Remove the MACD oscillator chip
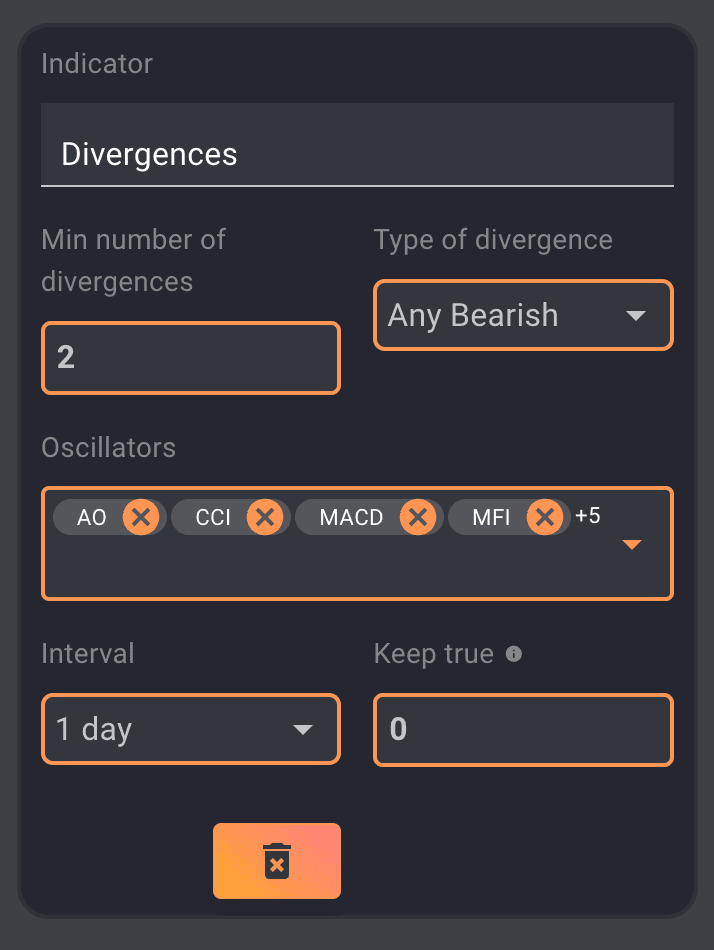 click(x=418, y=517)
